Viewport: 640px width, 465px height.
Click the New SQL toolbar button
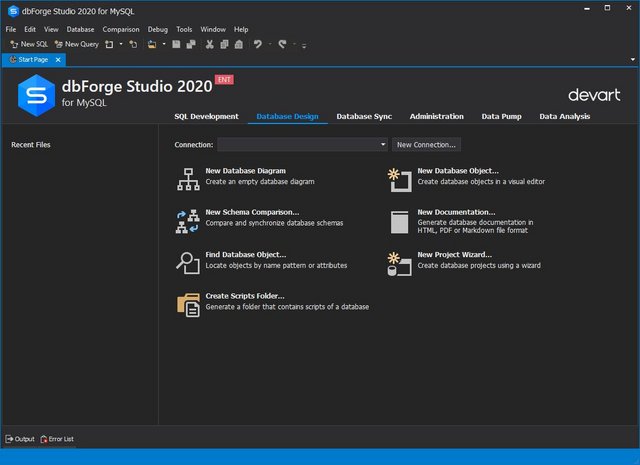tap(29, 44)
